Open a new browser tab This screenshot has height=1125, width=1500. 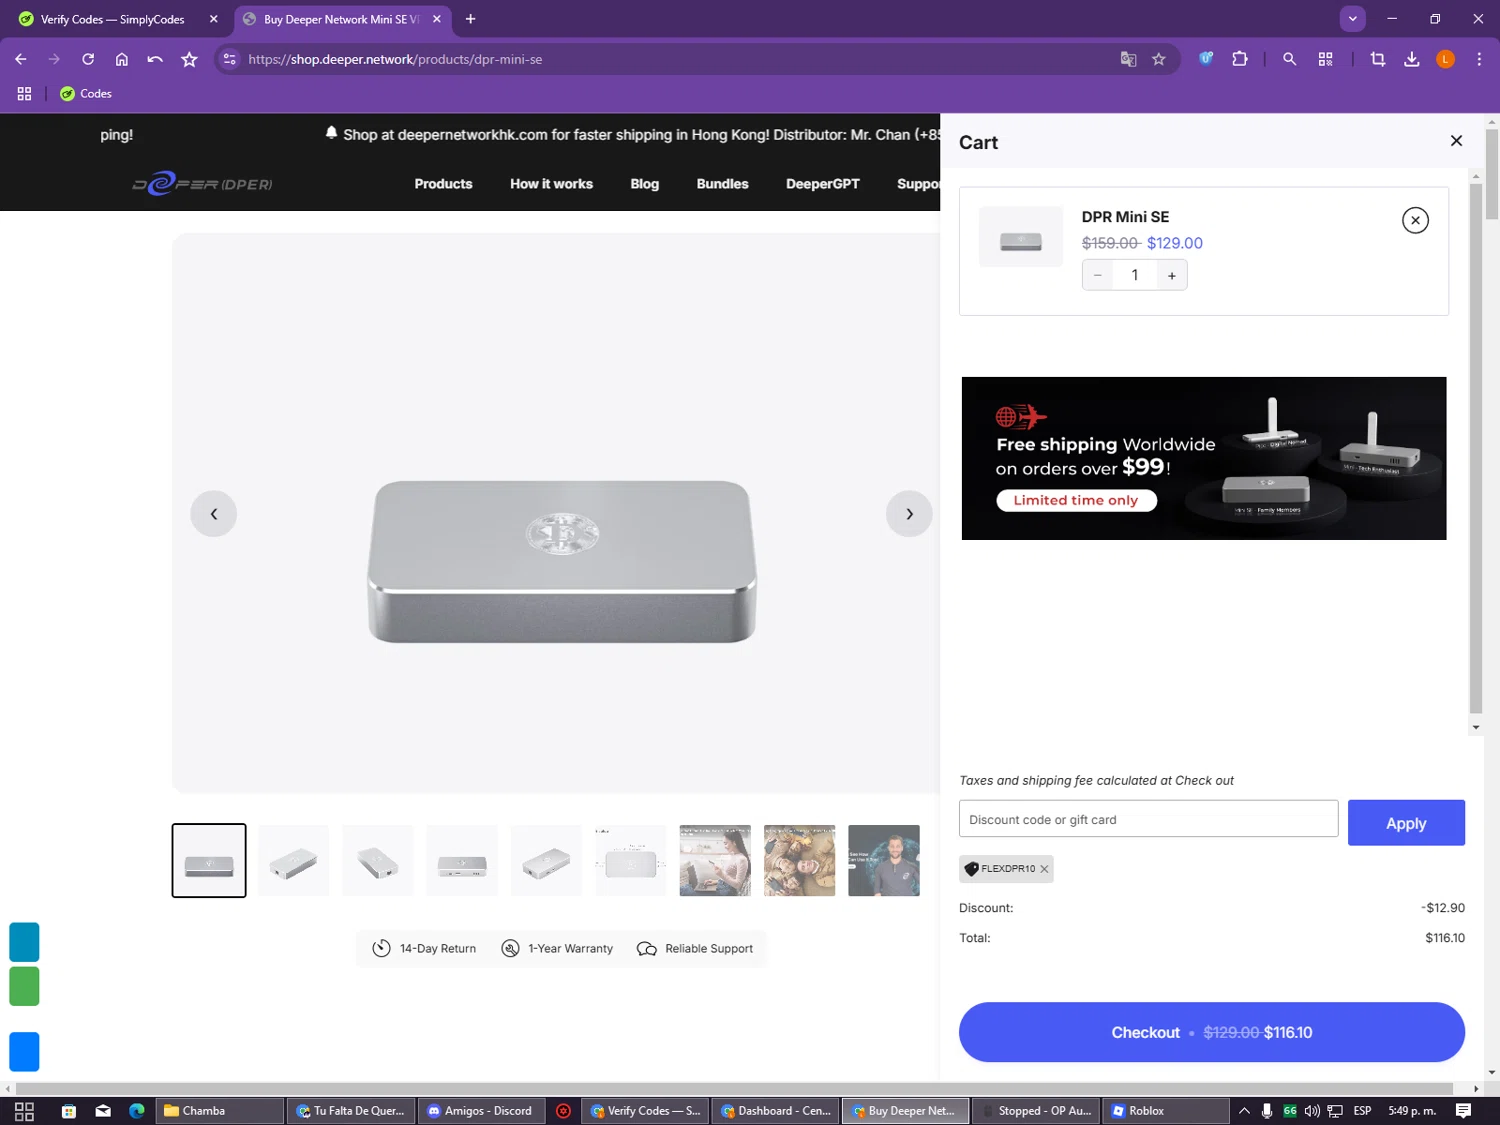[470, 19]
